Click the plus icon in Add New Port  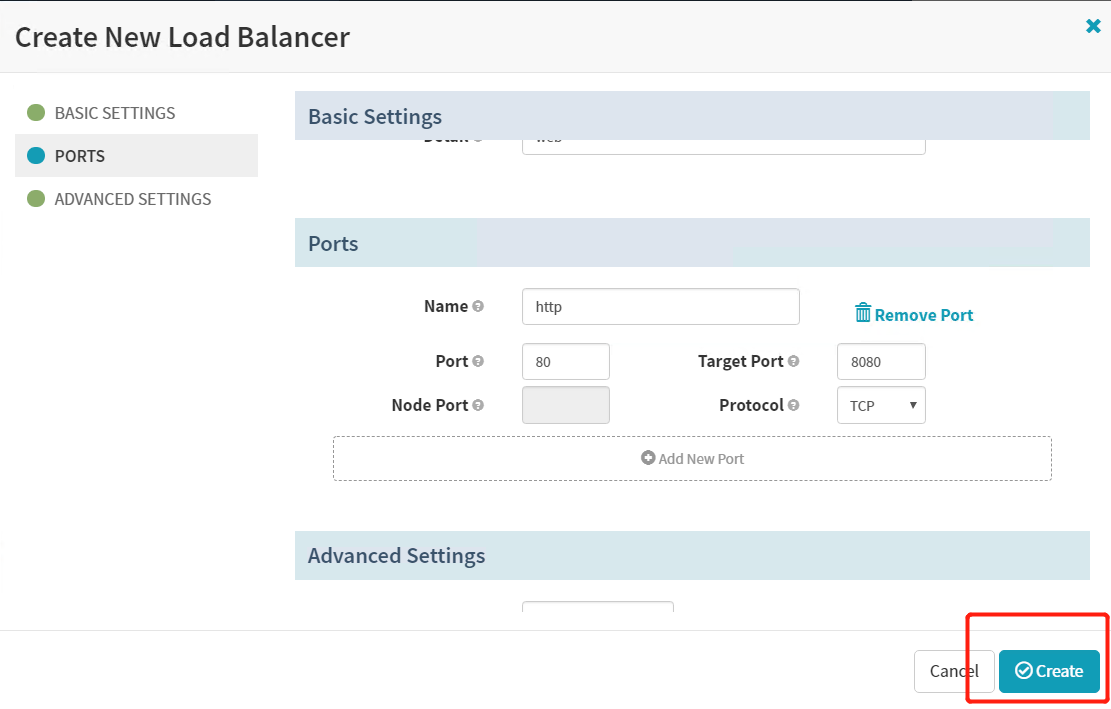(648, 458)
